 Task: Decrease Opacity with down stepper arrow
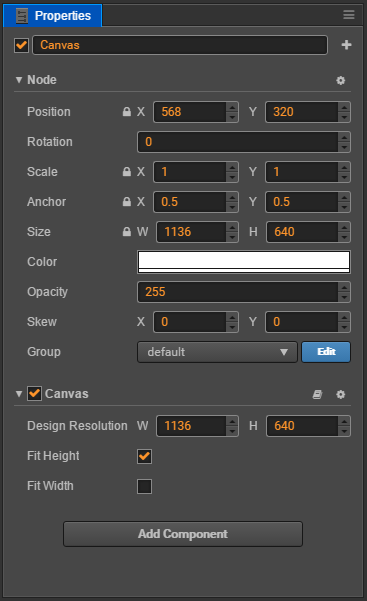344,297
